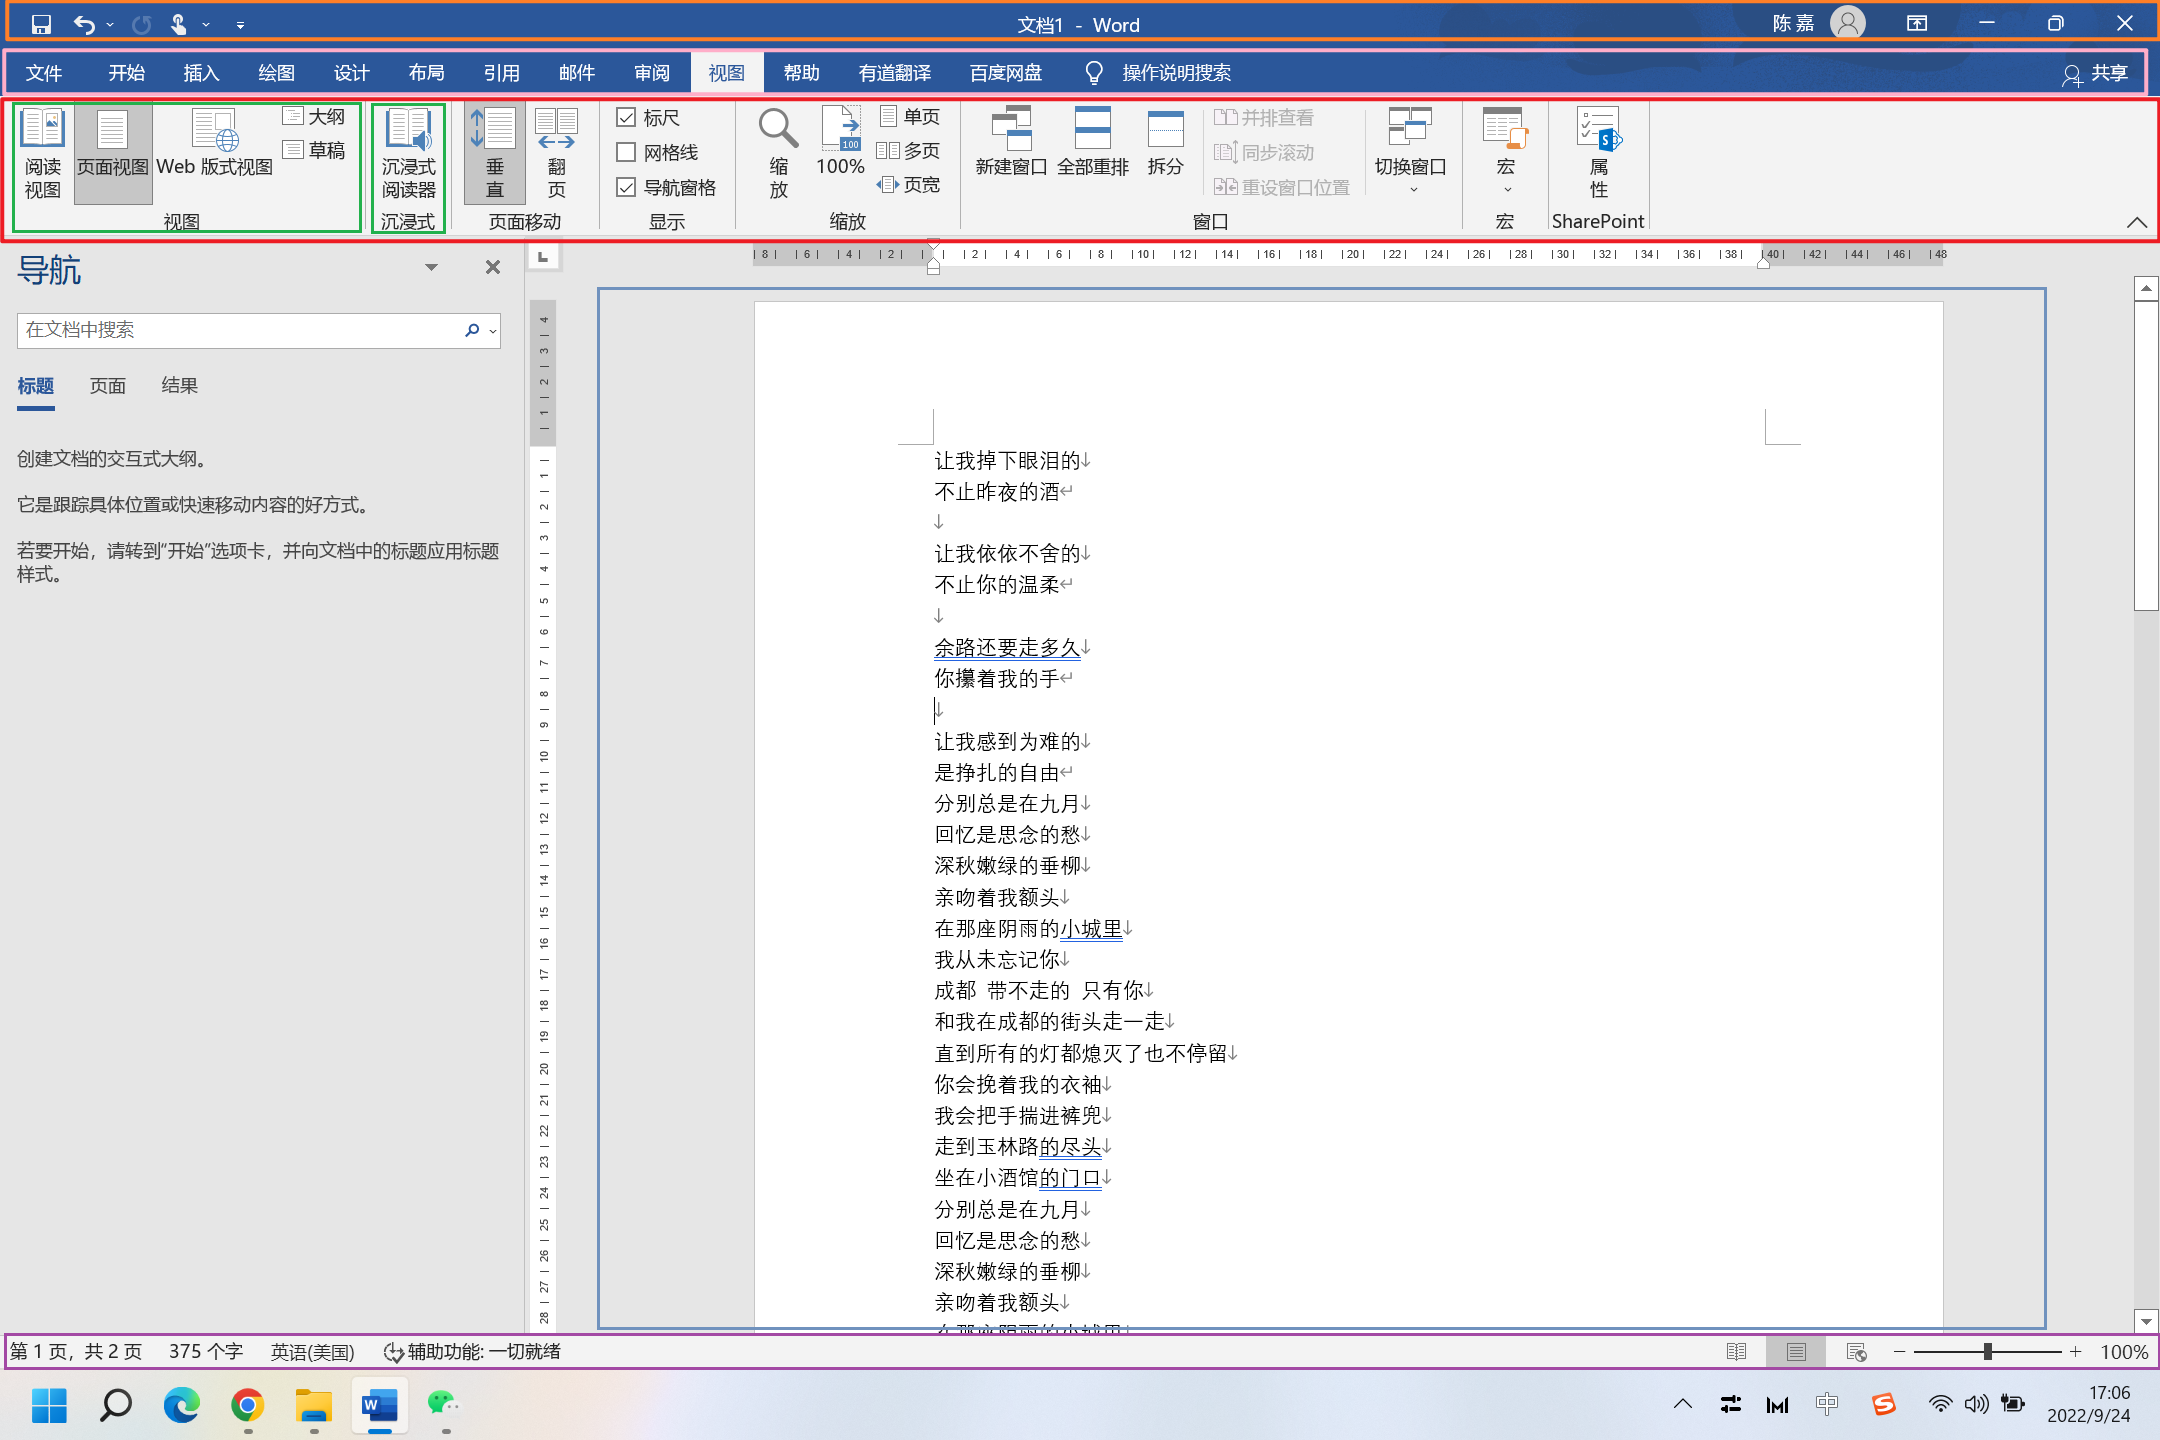Enable the Gridlines (网格线) checkbox
The height and width of the screenshot is (1440, 2160).
click(626, 153)
